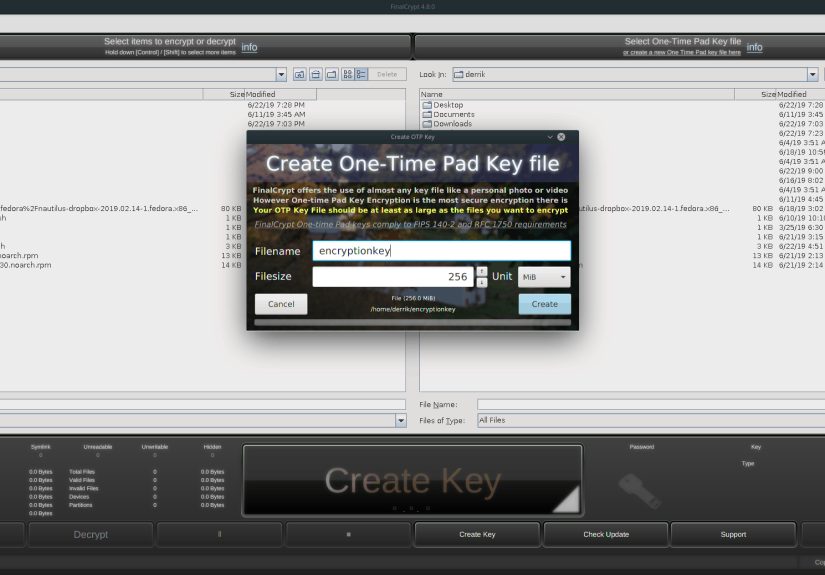Screen dimensions: 825x575
Task: Click the progress bar at the bottom of the dialog
Action: (x=412, y=322)
